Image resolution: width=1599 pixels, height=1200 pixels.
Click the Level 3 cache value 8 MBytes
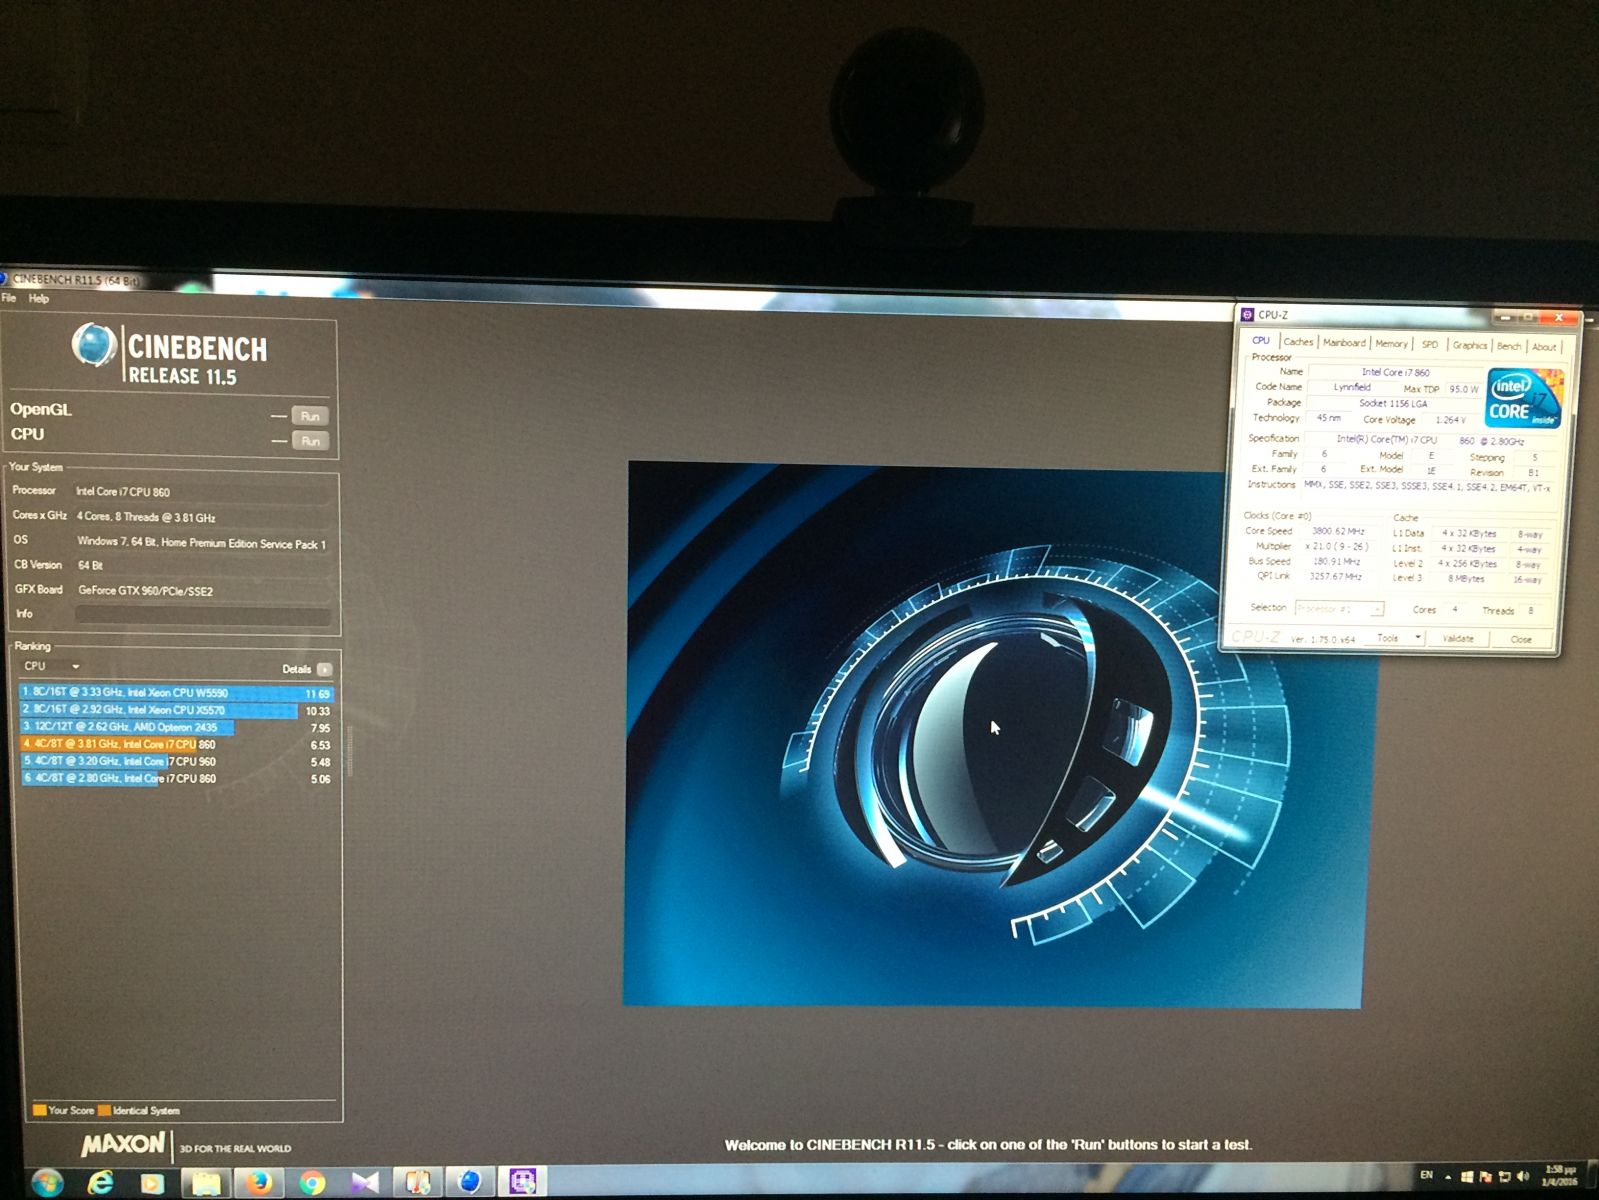tap(1466, 579)
